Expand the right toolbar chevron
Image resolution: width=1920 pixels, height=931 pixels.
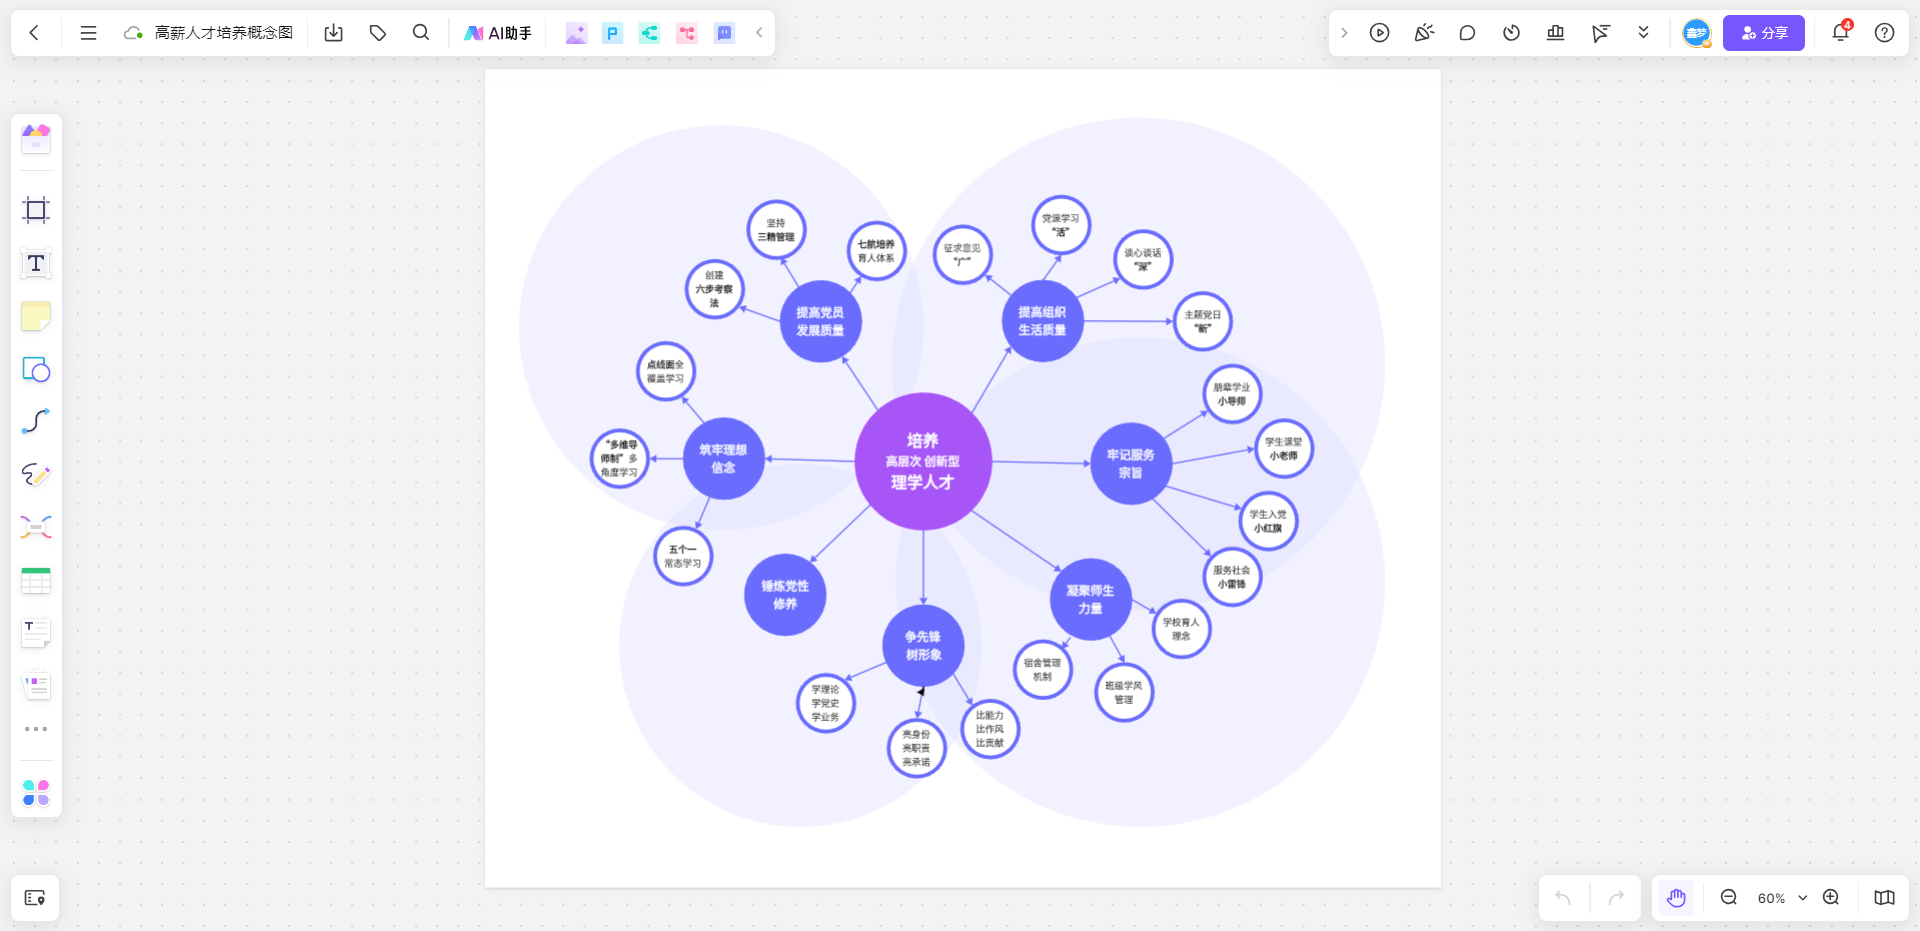point(1344,33)
